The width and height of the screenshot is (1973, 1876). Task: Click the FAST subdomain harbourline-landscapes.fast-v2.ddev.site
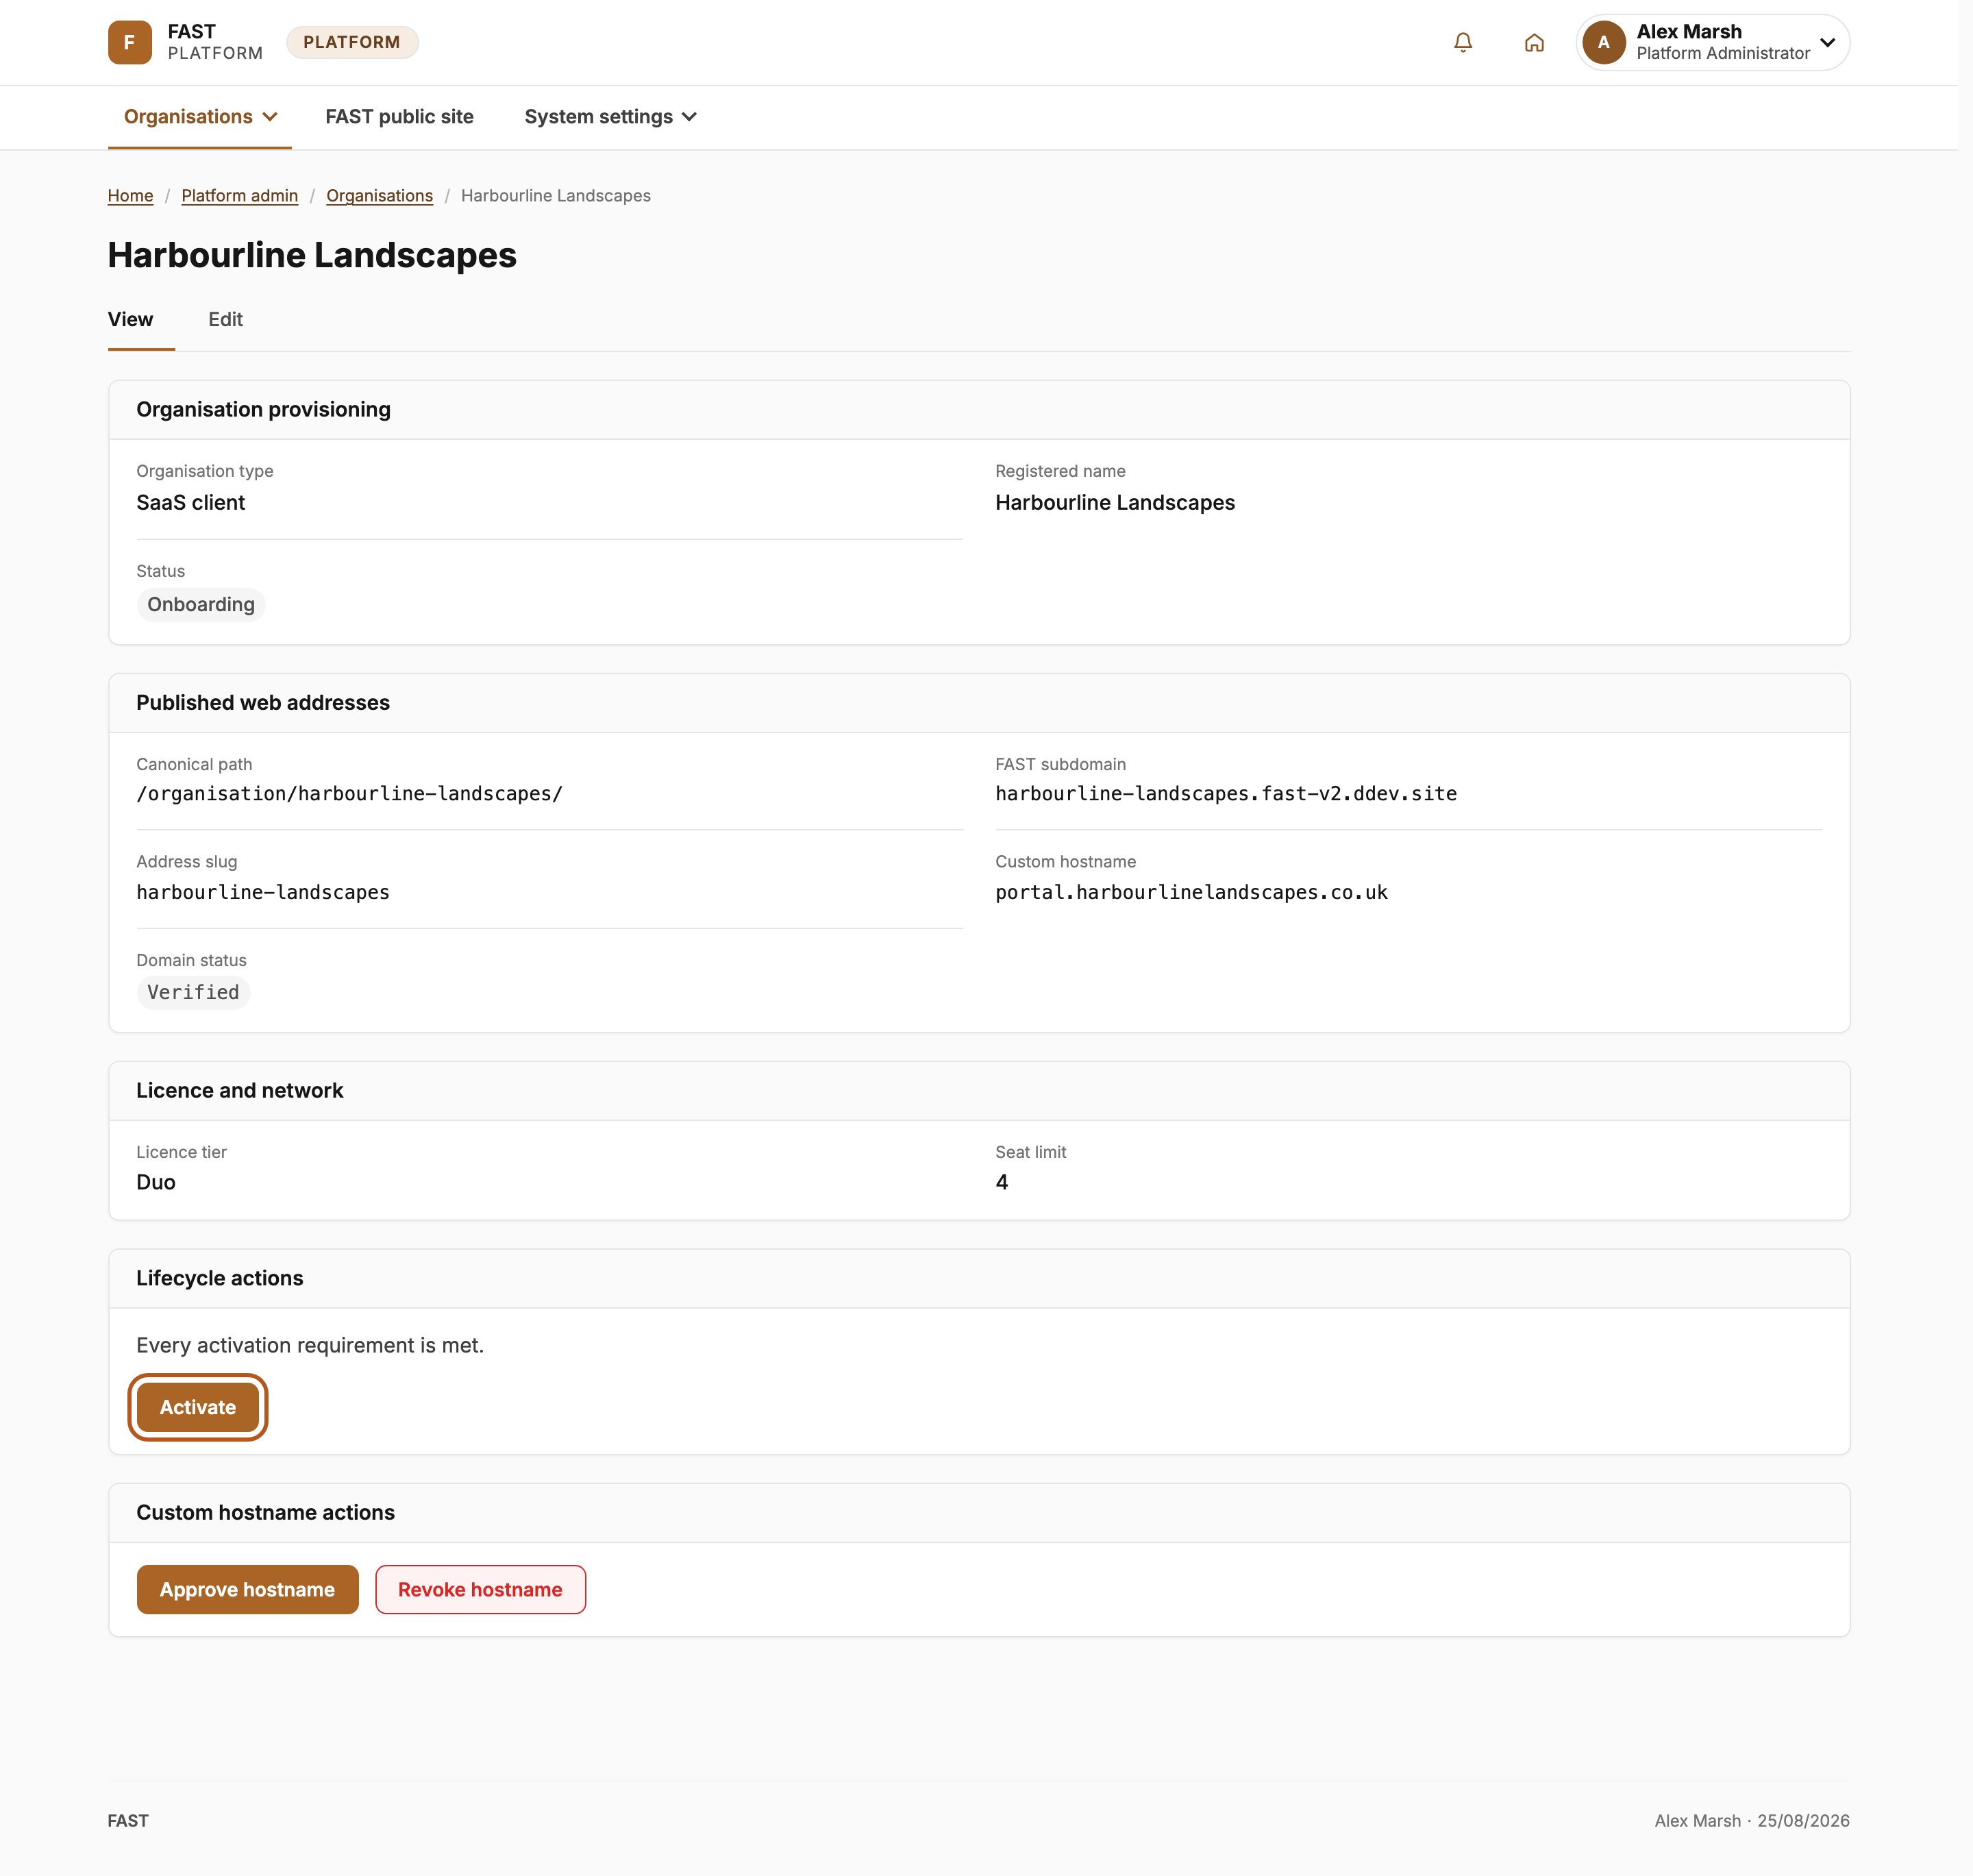point(1226,793)
